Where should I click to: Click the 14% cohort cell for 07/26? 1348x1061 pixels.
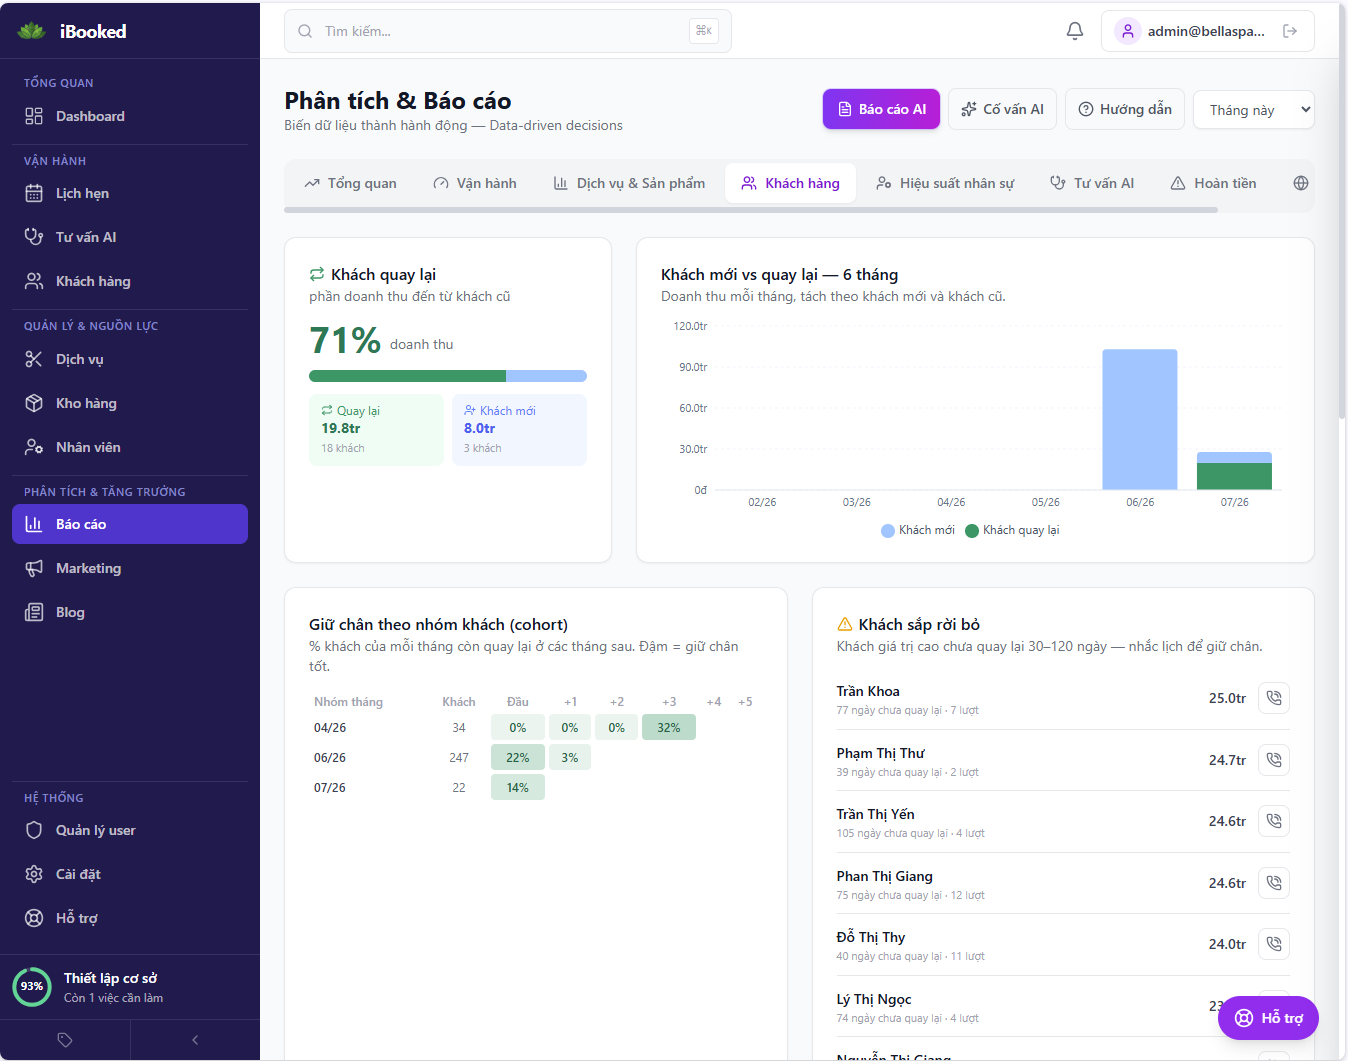tap(518, 787)
